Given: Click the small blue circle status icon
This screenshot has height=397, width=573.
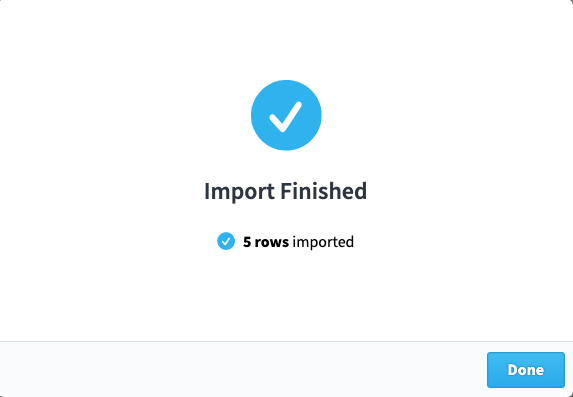Looking at the screenshot, I should coord(226,241).
